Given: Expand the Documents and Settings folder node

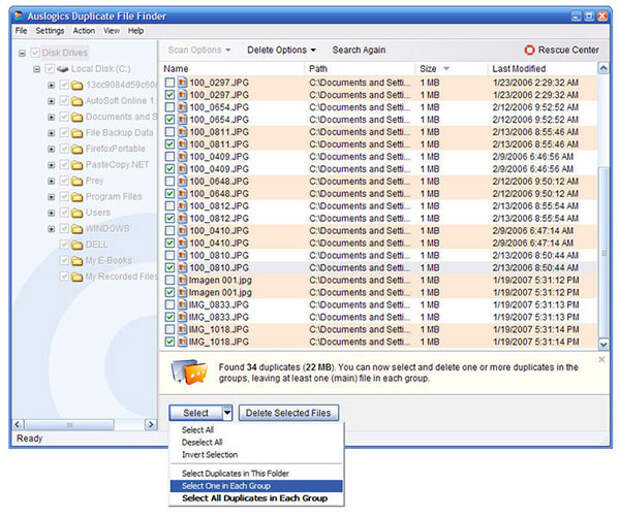Looking at the screenshot, I should click(51, 117).
